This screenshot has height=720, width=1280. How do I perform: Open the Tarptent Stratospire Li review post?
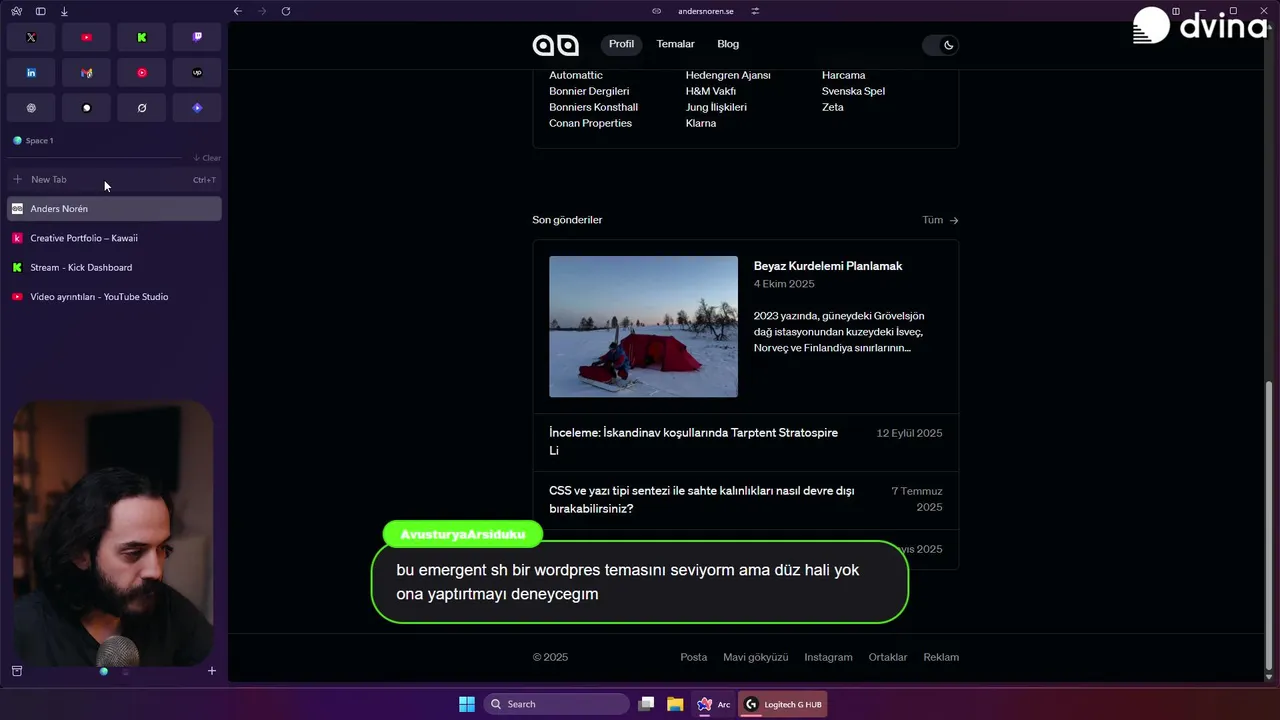(694, 442)
